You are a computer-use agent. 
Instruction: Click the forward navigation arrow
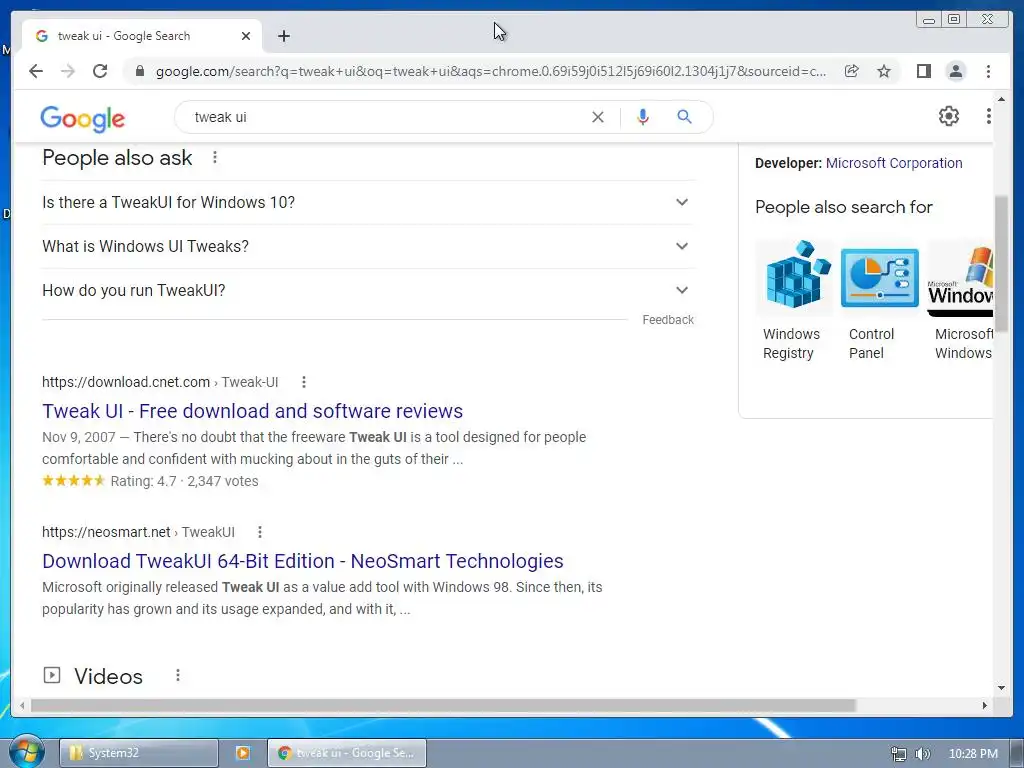coord(68,71)
